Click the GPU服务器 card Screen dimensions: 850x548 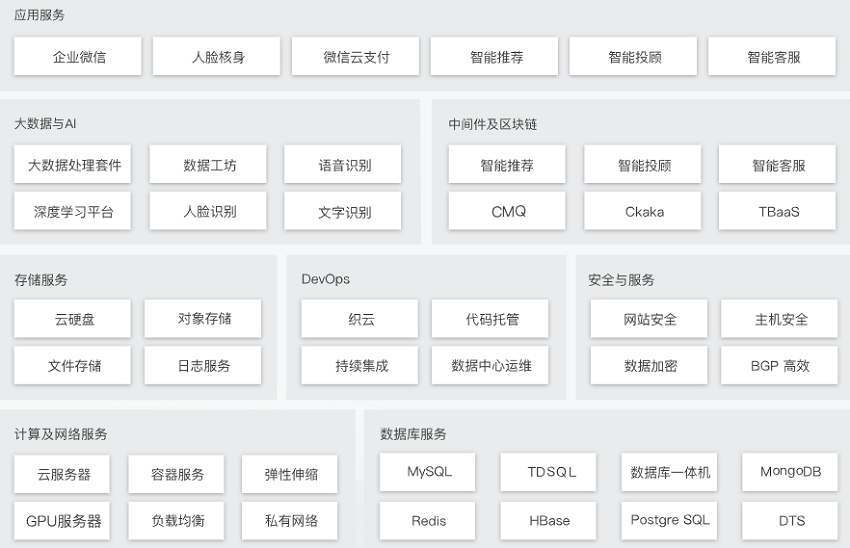tap(62, 521)
